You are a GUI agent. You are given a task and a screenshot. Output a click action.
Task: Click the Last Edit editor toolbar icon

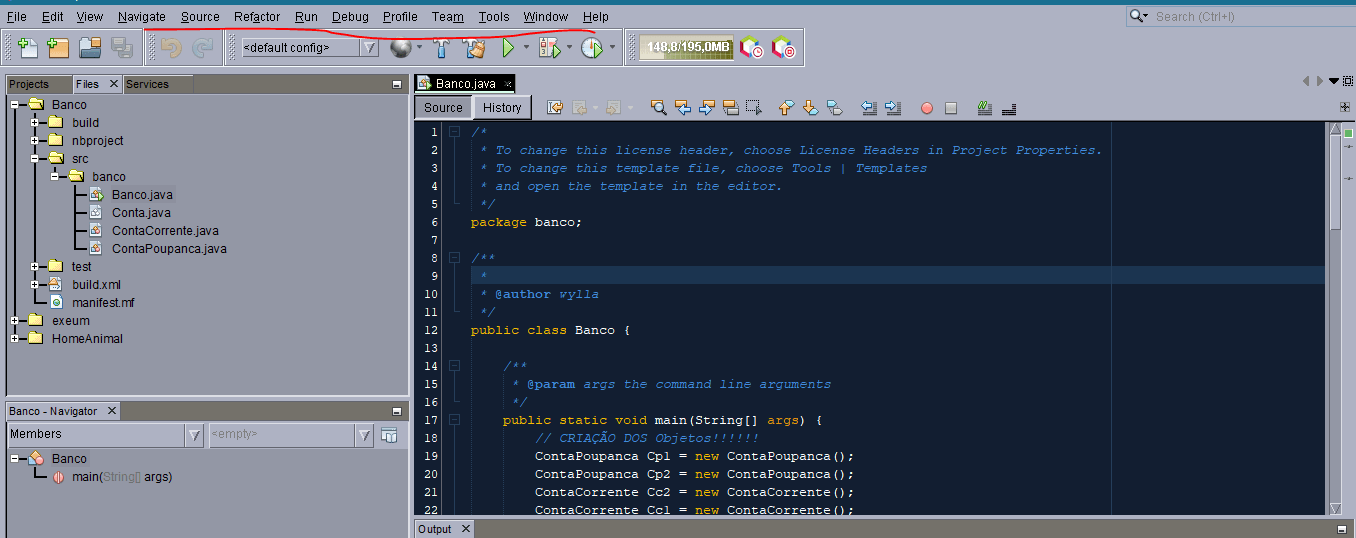tap(555, 107)
